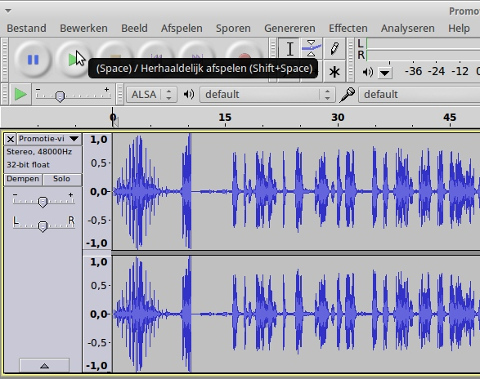This screenshot has height=379, width=480.
Task: Click the -36 dB mark on the meter scale
Action: tap(413, 71)
